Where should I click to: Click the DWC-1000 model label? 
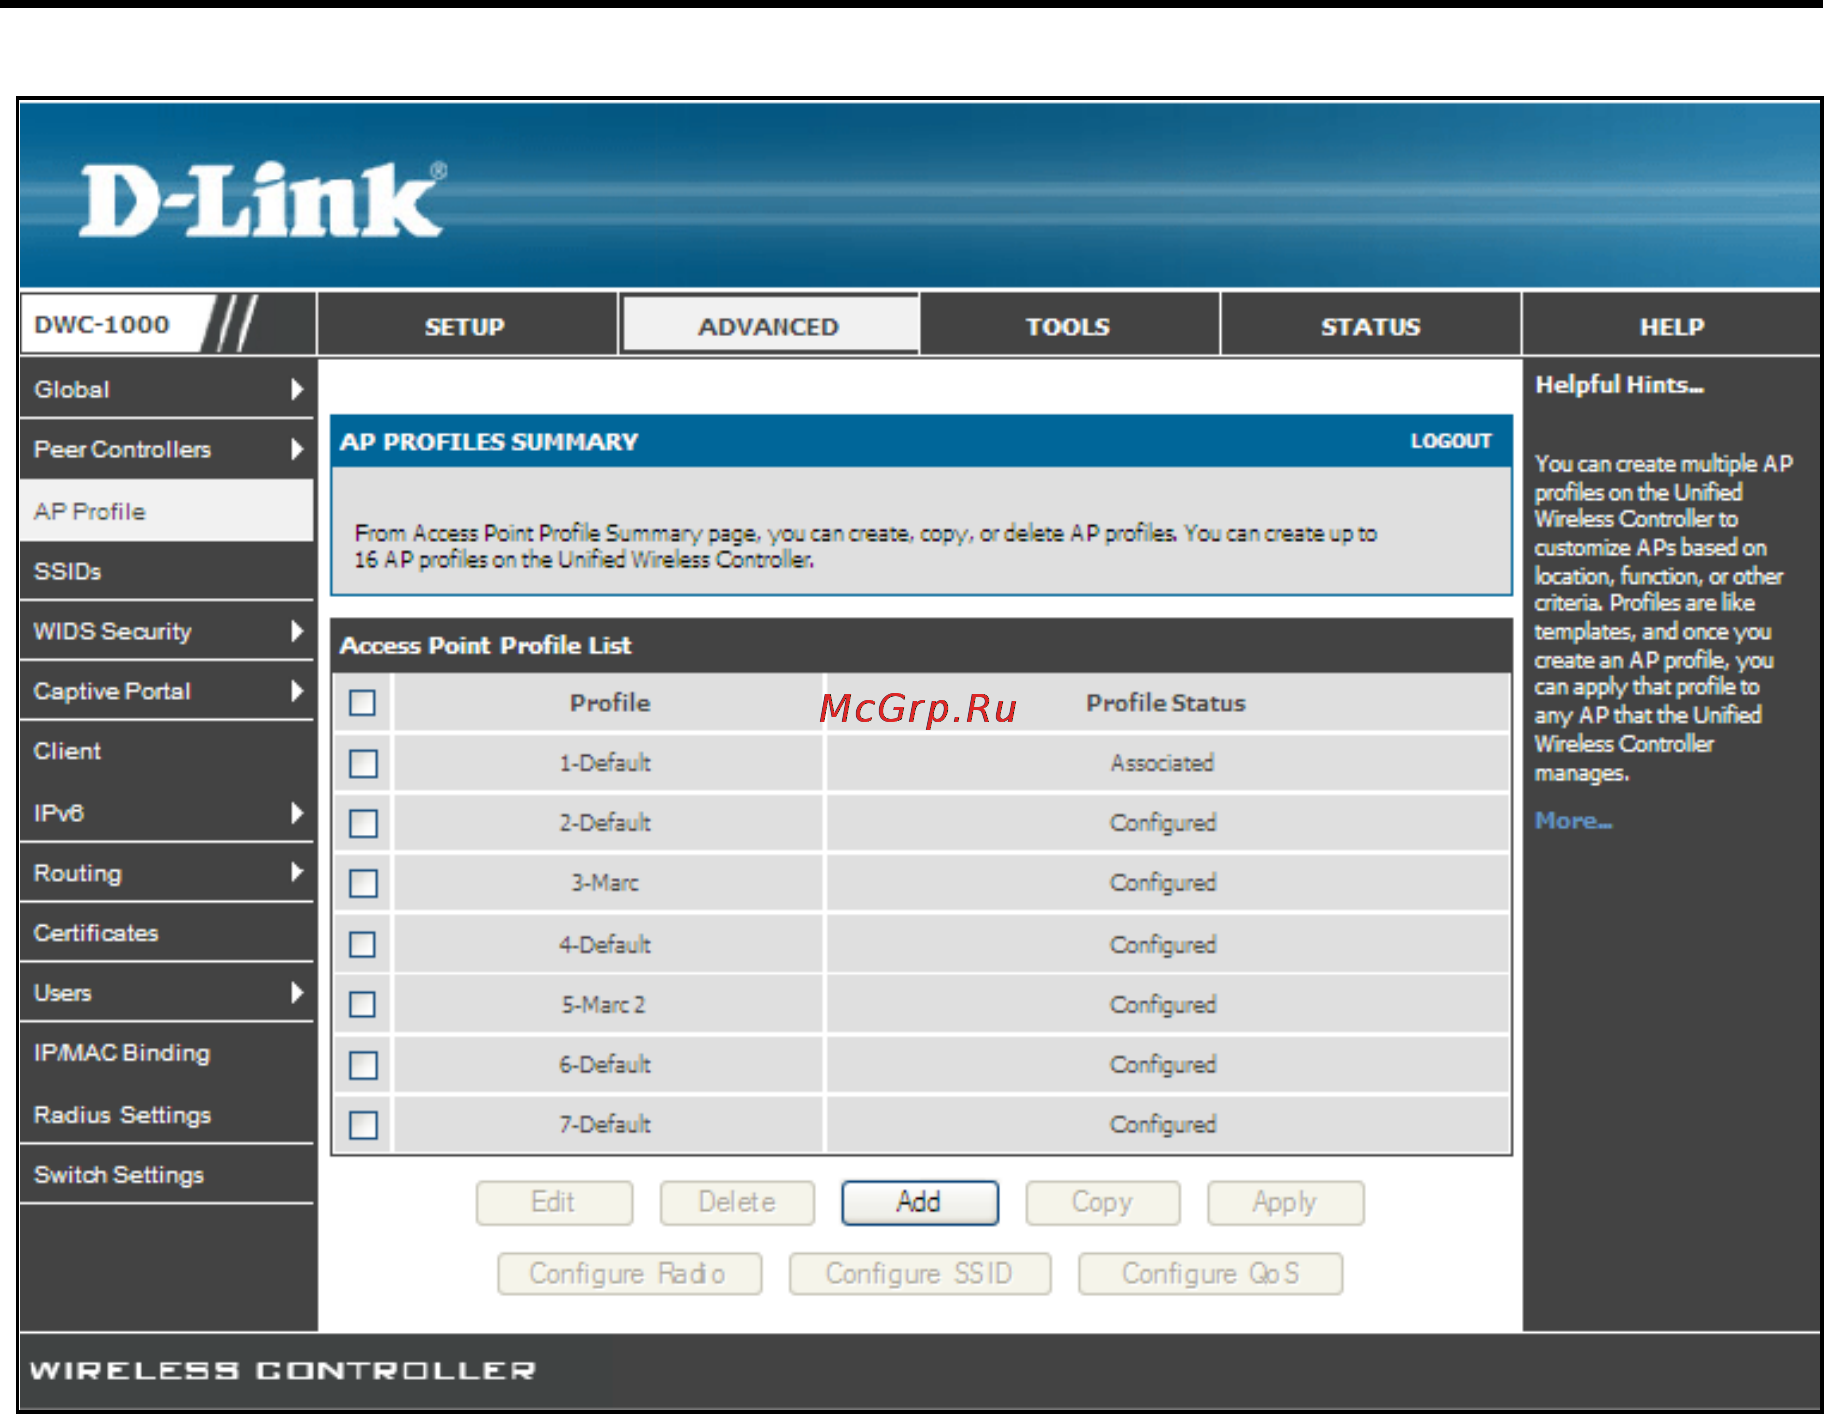(x=102, y=324)
